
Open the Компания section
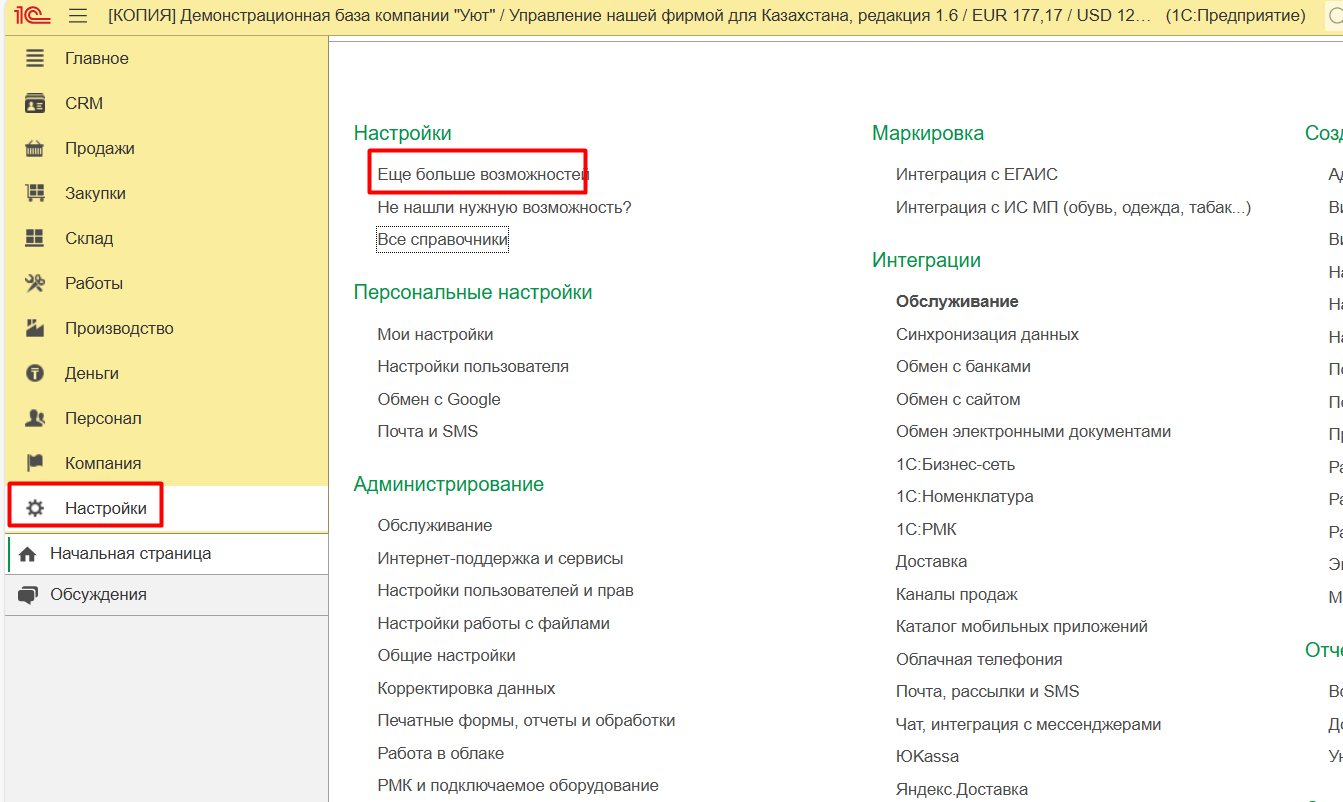[x=103, y=463]
